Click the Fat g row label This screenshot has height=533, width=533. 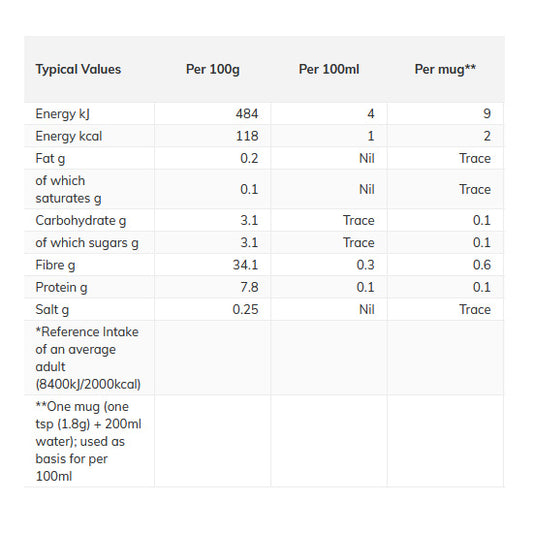(x=50, y=159)
